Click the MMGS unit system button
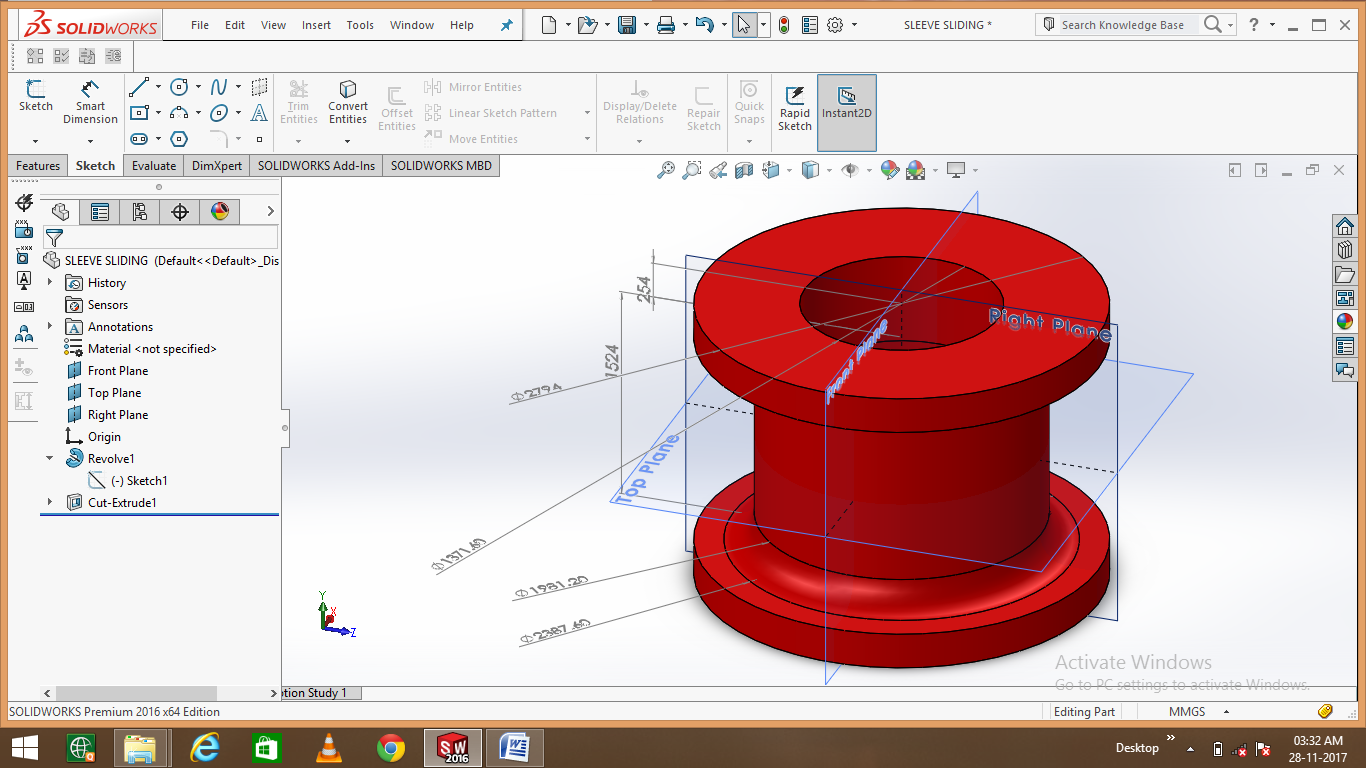The height and width of the screenshot is (768, 1366). [1187, 712]
